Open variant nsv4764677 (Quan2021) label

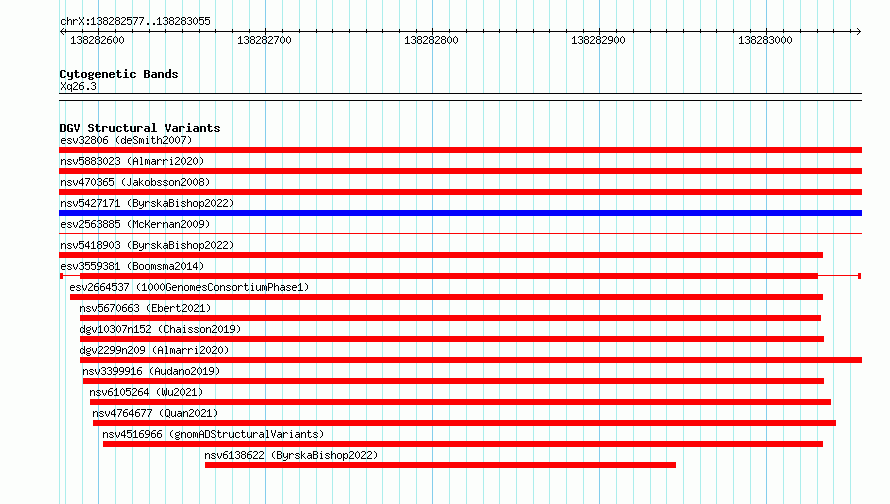coord(155,413)
